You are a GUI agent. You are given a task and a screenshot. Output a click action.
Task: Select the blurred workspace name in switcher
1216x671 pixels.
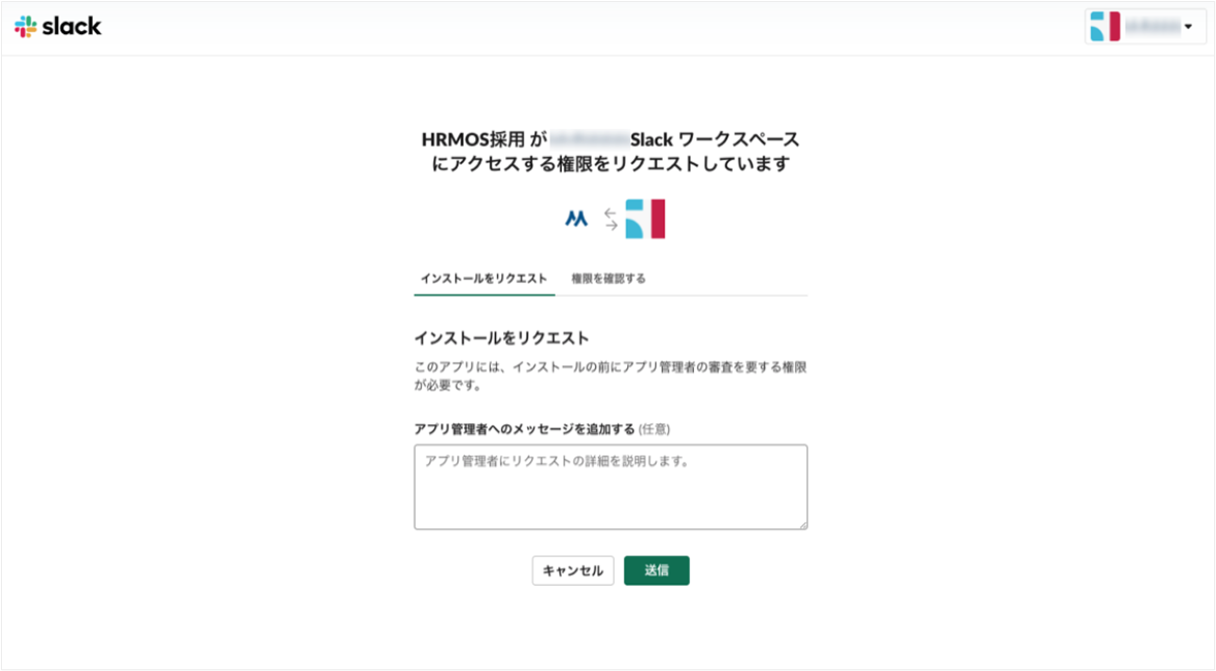point(1152,27)
